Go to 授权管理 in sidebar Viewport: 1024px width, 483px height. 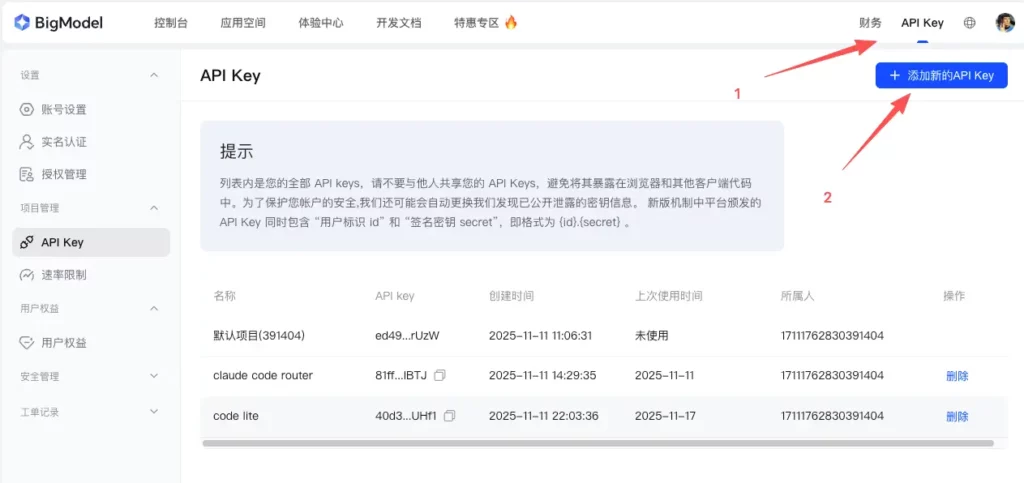point(63,174)
